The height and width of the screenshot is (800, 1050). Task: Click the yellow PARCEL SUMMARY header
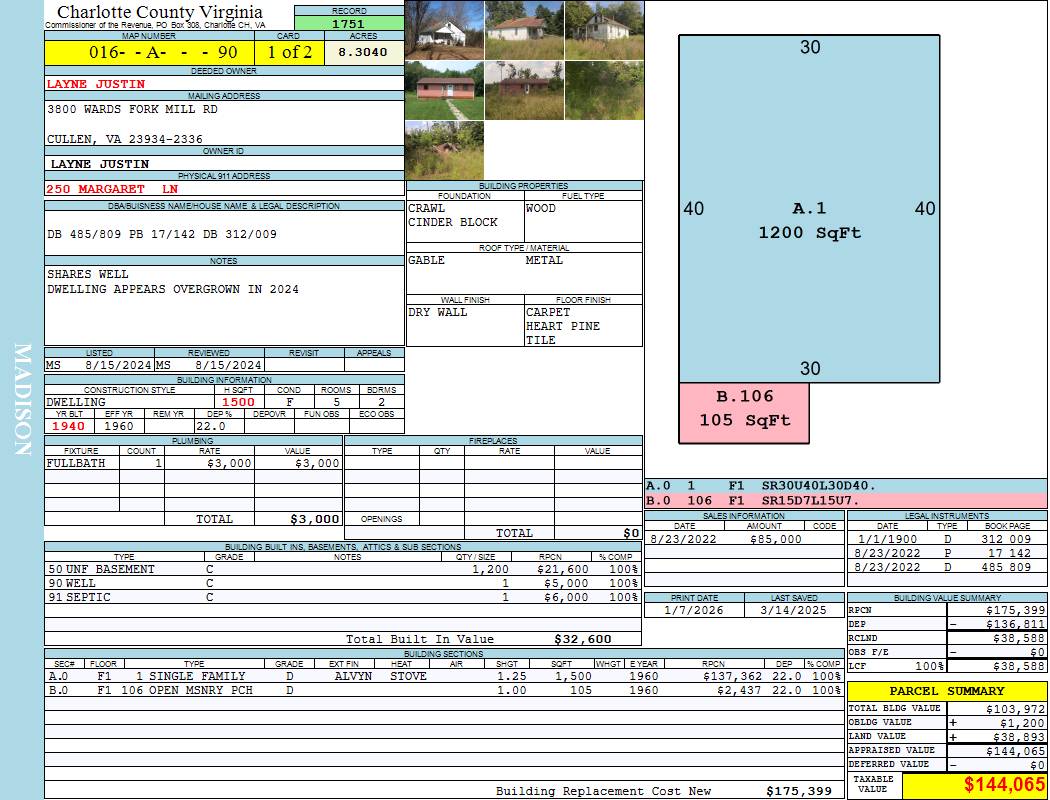click(947, 691)
